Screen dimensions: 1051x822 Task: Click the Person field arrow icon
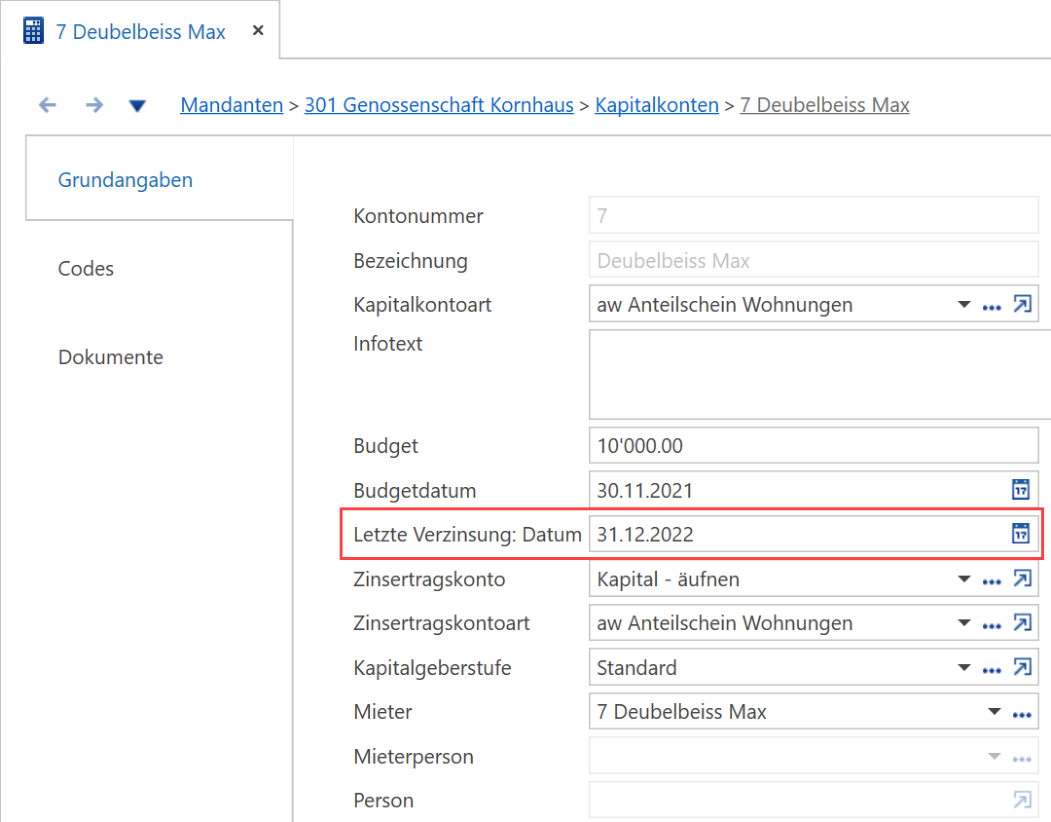click(x=1022, y=800)
